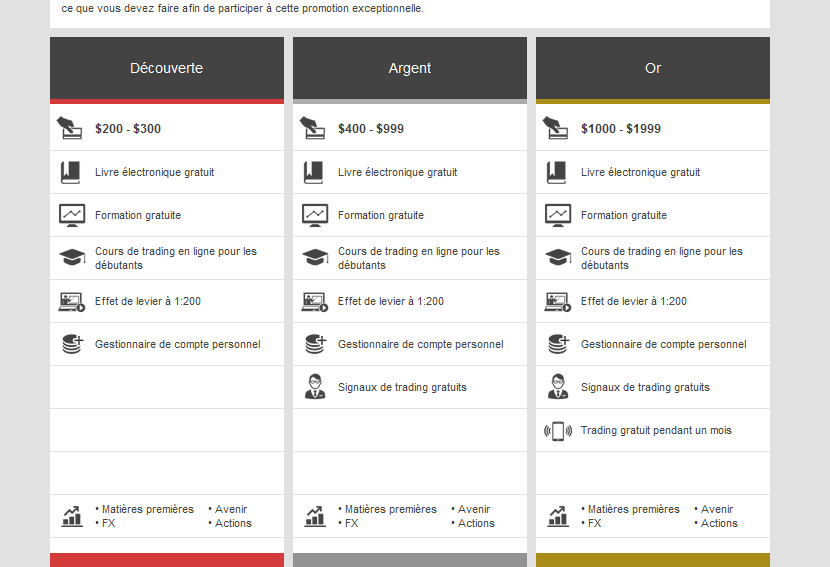Click the leverage video icon in Or column
The image size is (830, 567).
coord(557,302)
